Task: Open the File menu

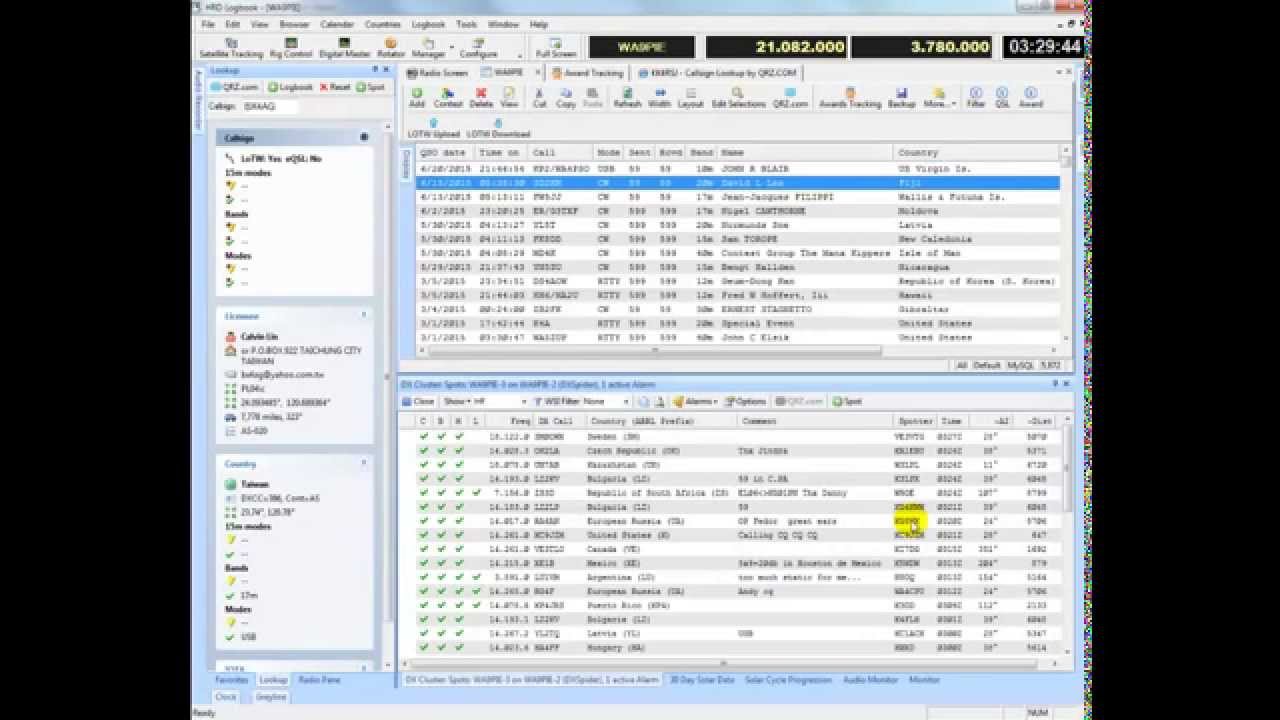Action: tap(208, 24)
